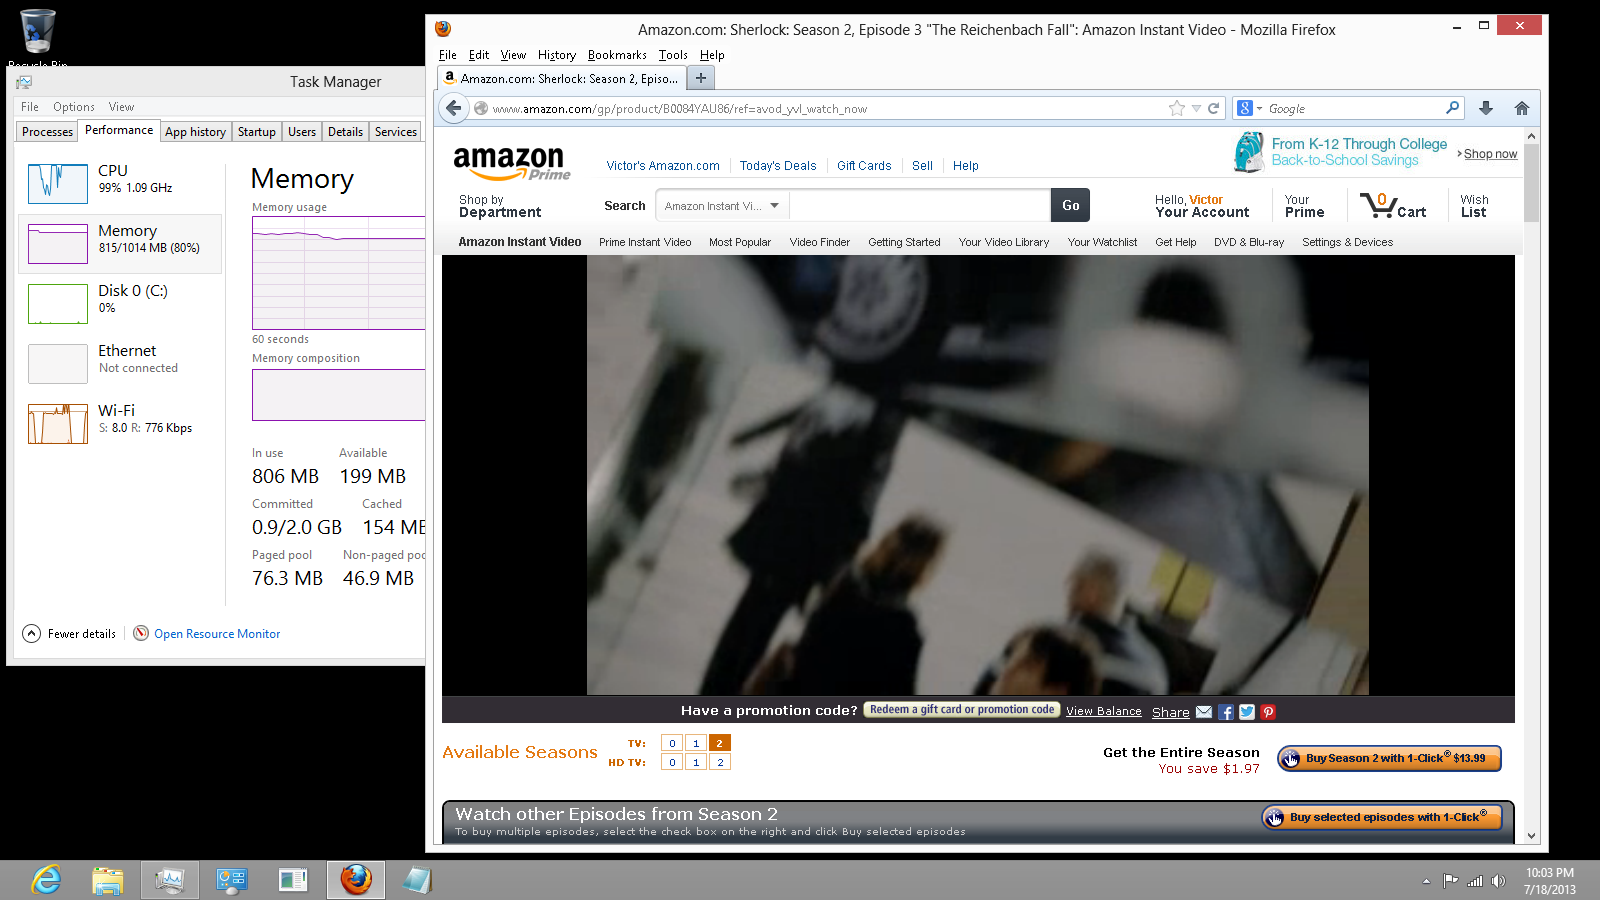Open the Recycle Bin desktop icon
This screenshot has width=1600, height=900.
click(x=37, y=37)
